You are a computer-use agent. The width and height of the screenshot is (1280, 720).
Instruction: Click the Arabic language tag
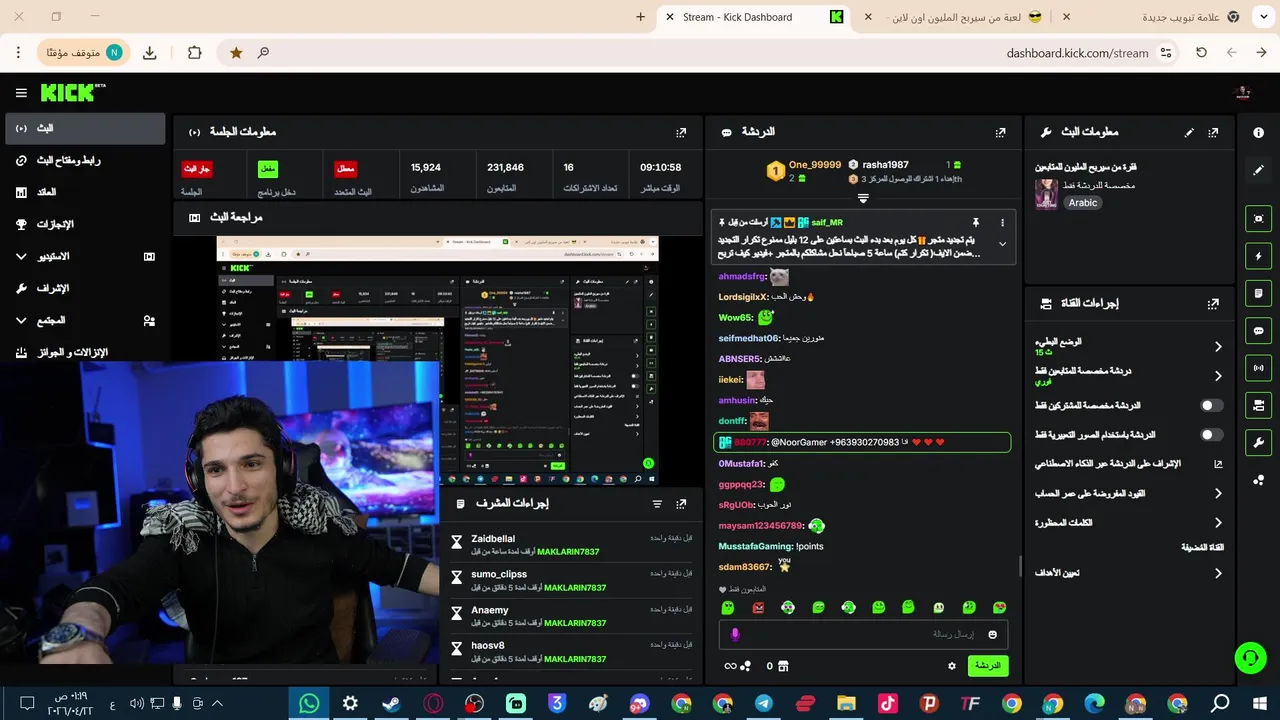[x=1083, y=203]
